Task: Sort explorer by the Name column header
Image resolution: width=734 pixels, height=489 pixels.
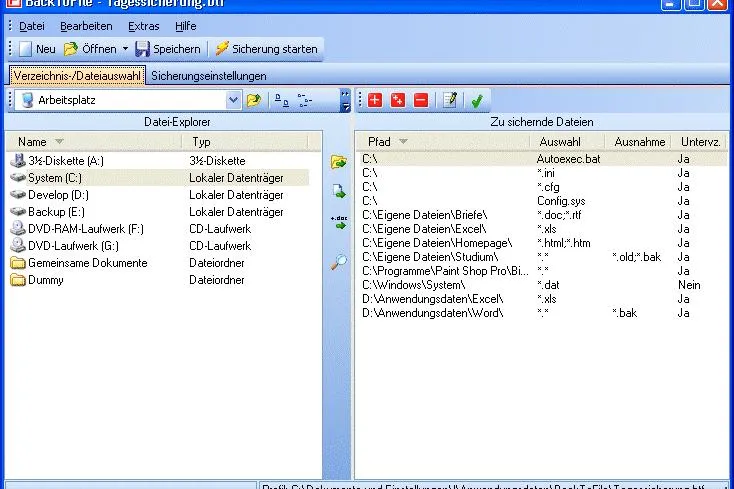Action: (x=94, y=142)
